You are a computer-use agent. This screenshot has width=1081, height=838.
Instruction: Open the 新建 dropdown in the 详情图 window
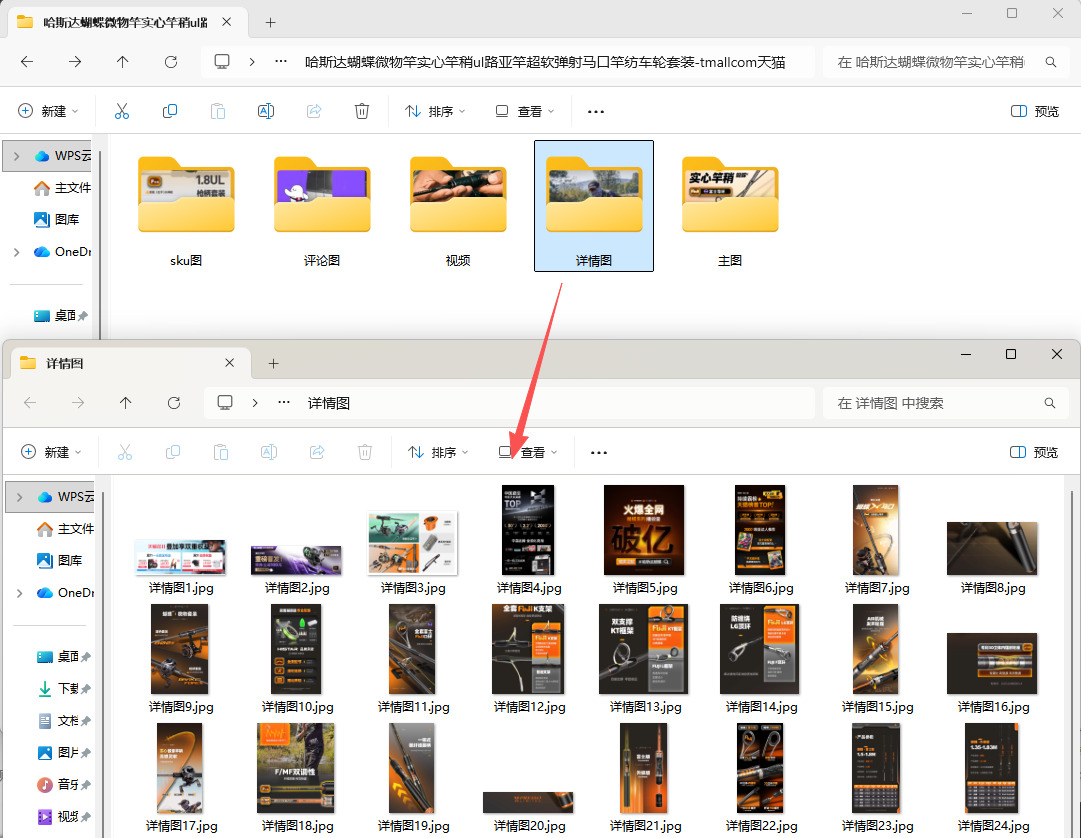pos(51,452)
